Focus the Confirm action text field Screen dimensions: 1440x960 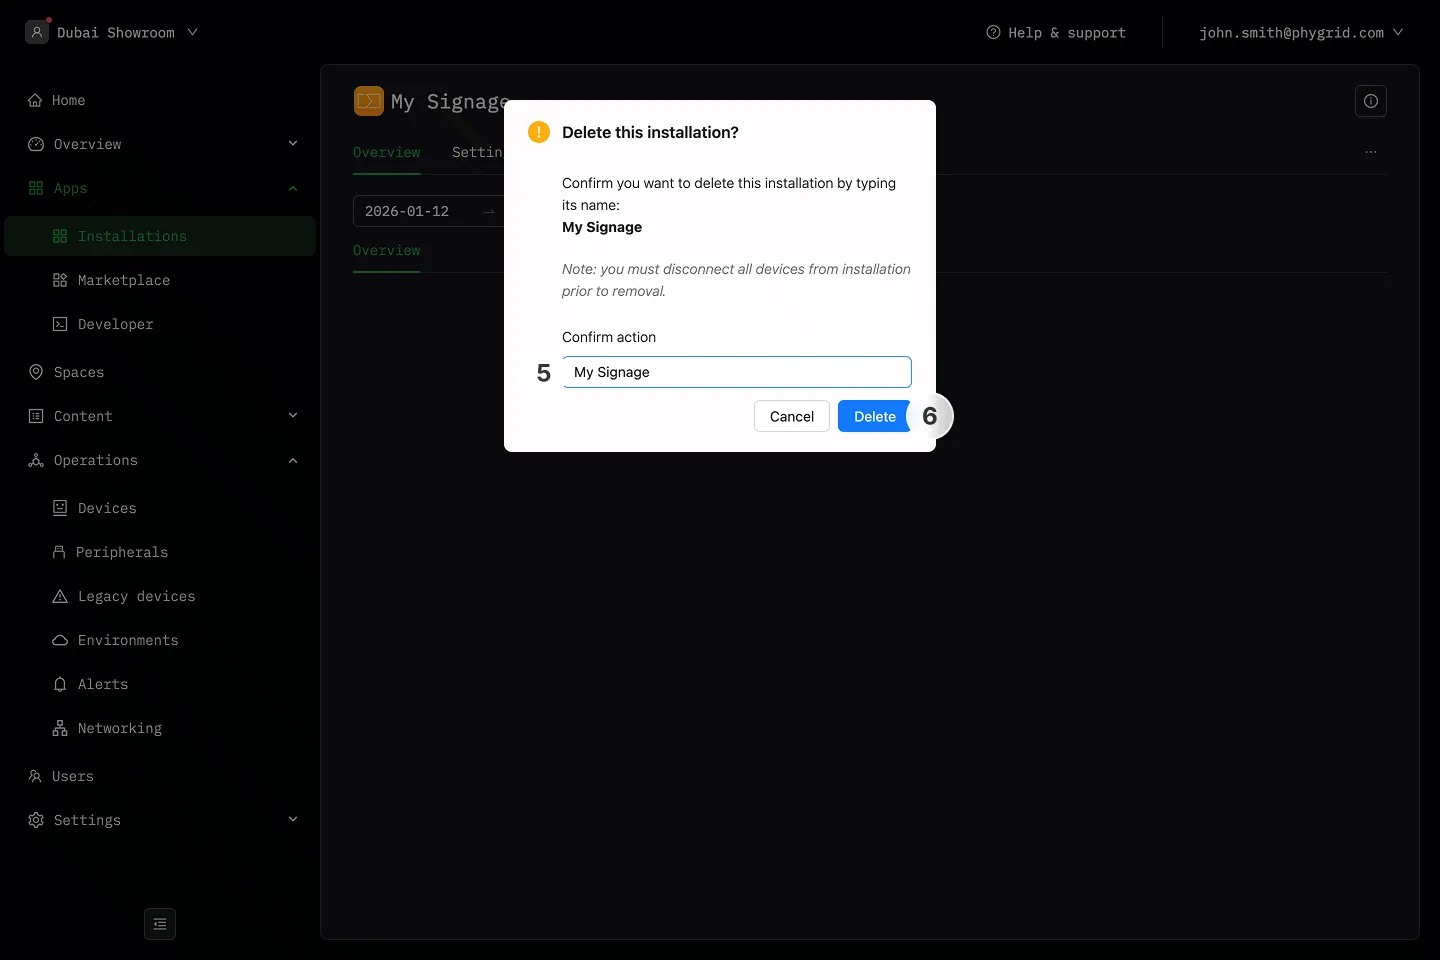pos(737,372)
